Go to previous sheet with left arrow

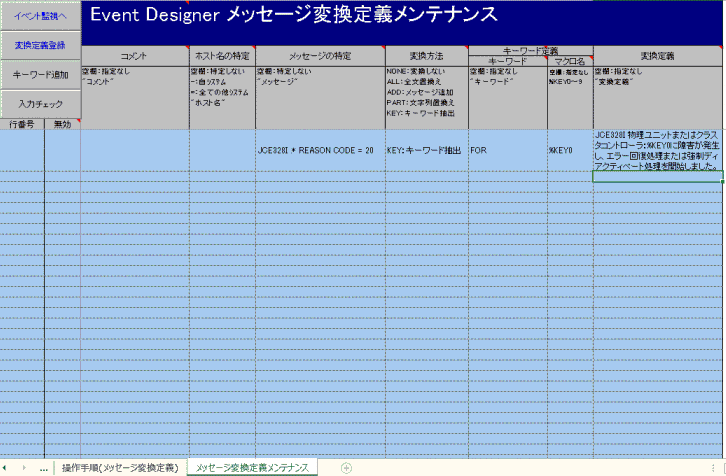pos(5,468)
